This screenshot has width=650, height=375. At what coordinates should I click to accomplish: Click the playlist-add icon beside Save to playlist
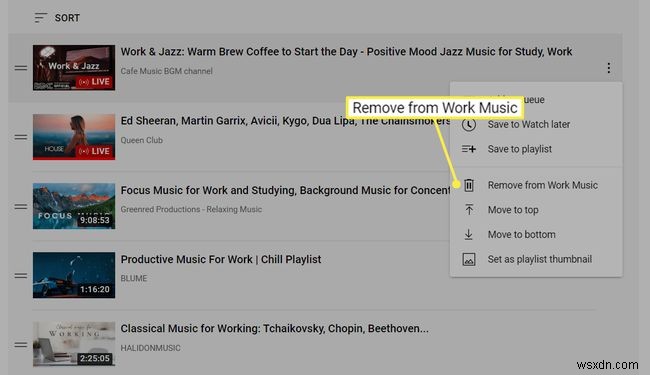point(469,149)
